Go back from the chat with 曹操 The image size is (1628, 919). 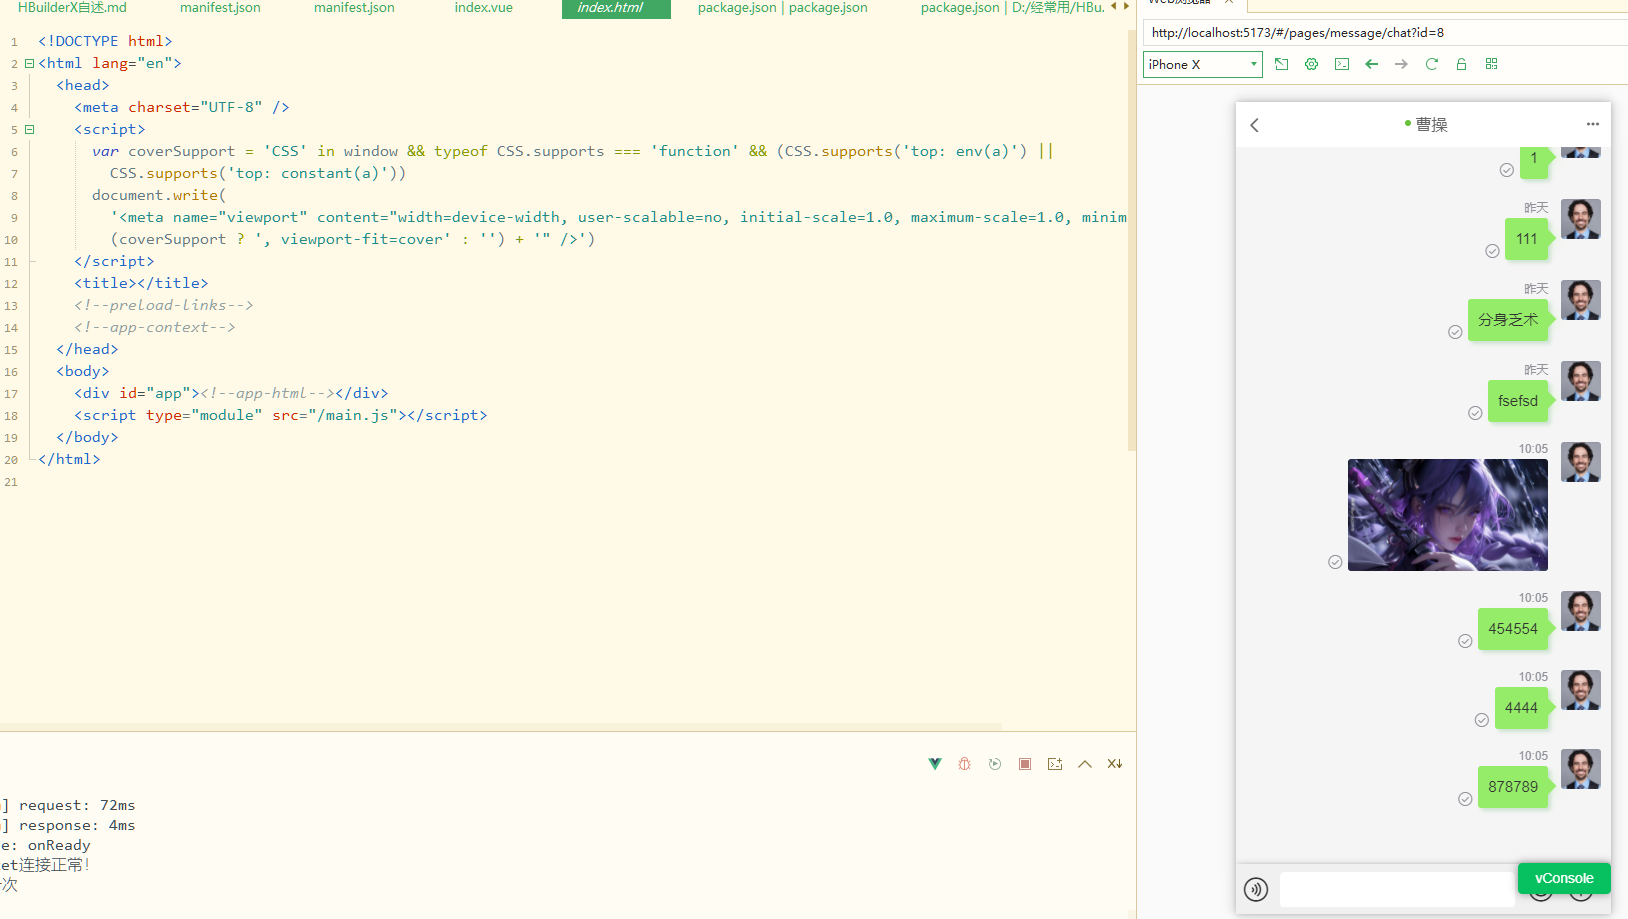[x=1254, y=125]
